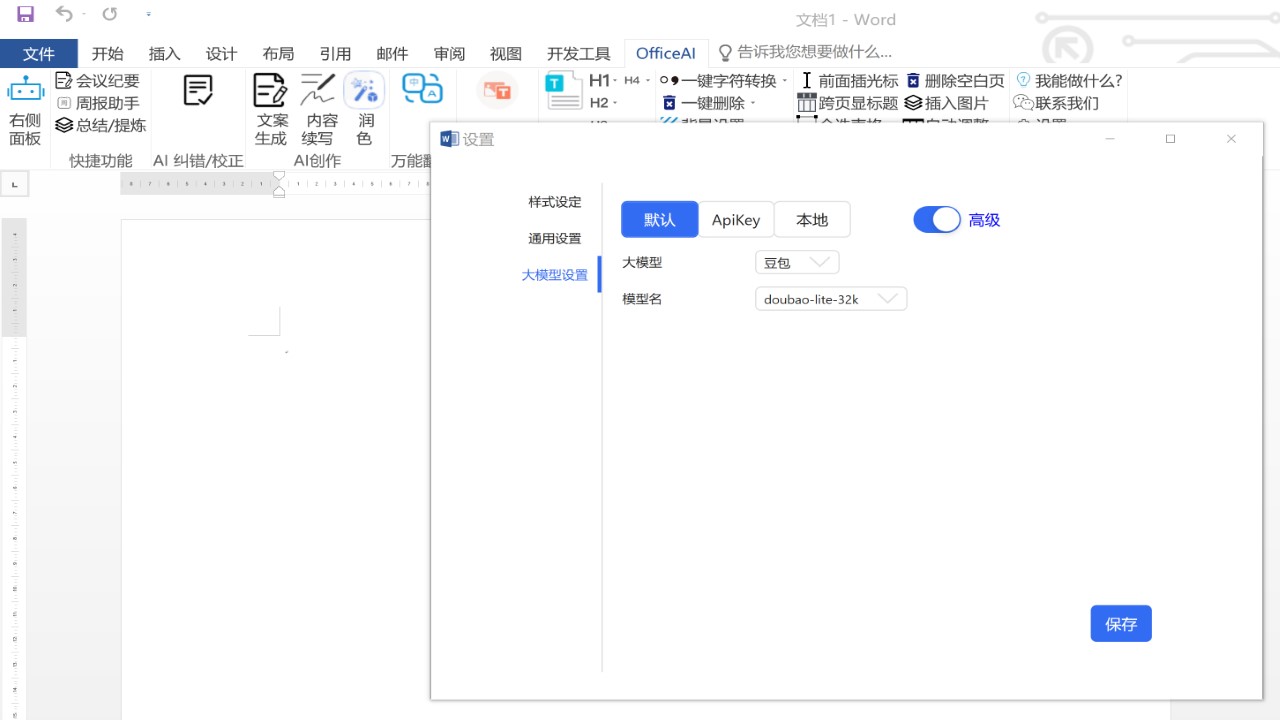Switch to ApiKey configuration mode
The height and width of the screenshot is (720, 1280).
[736, 219]
